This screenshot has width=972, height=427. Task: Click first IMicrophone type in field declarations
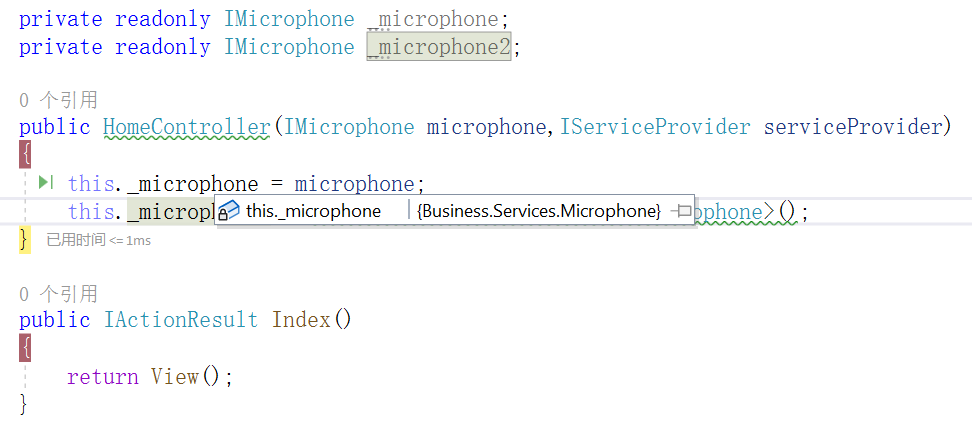(x=289, y=18)
